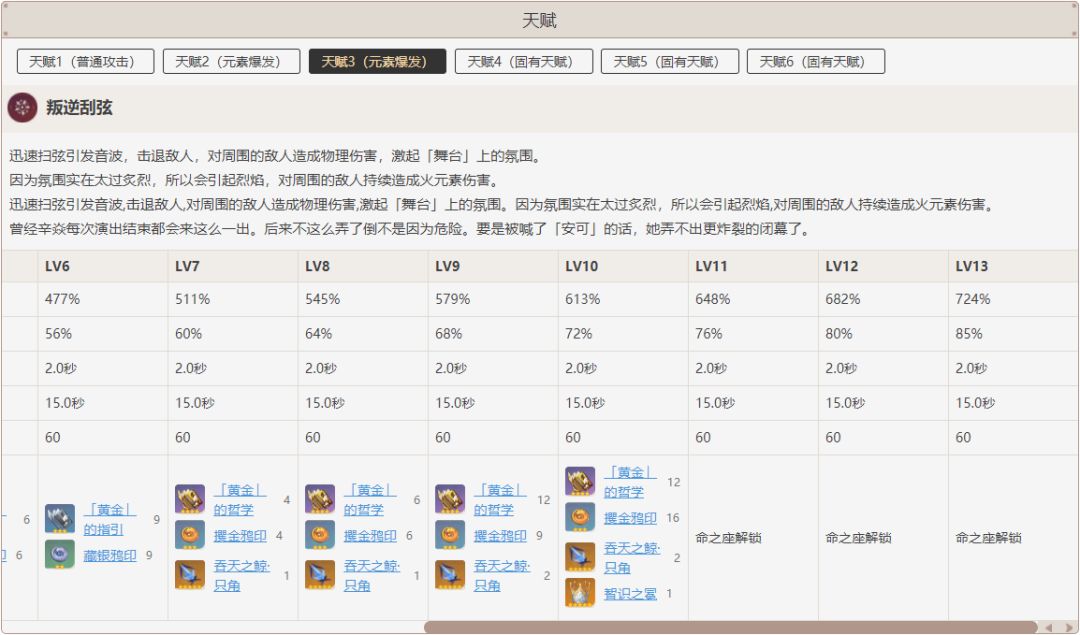
Task: Switch to 天赋2（元素爆发）tab
Action: pyautogui.click(x=231, y=61)
